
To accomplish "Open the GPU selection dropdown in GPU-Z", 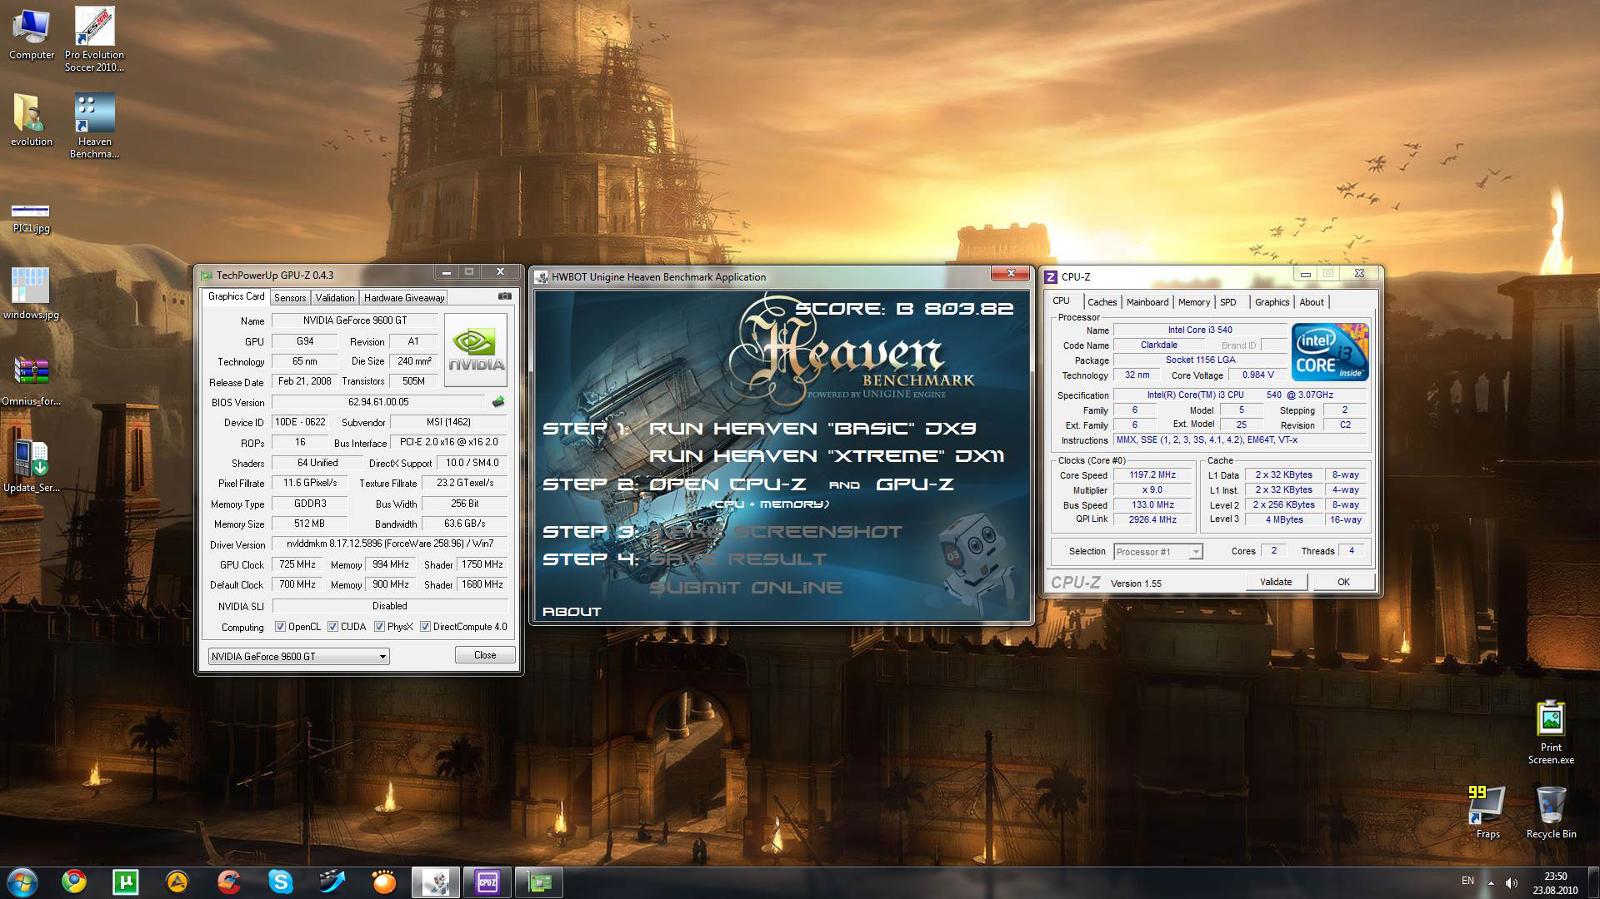I will (298, 656).
